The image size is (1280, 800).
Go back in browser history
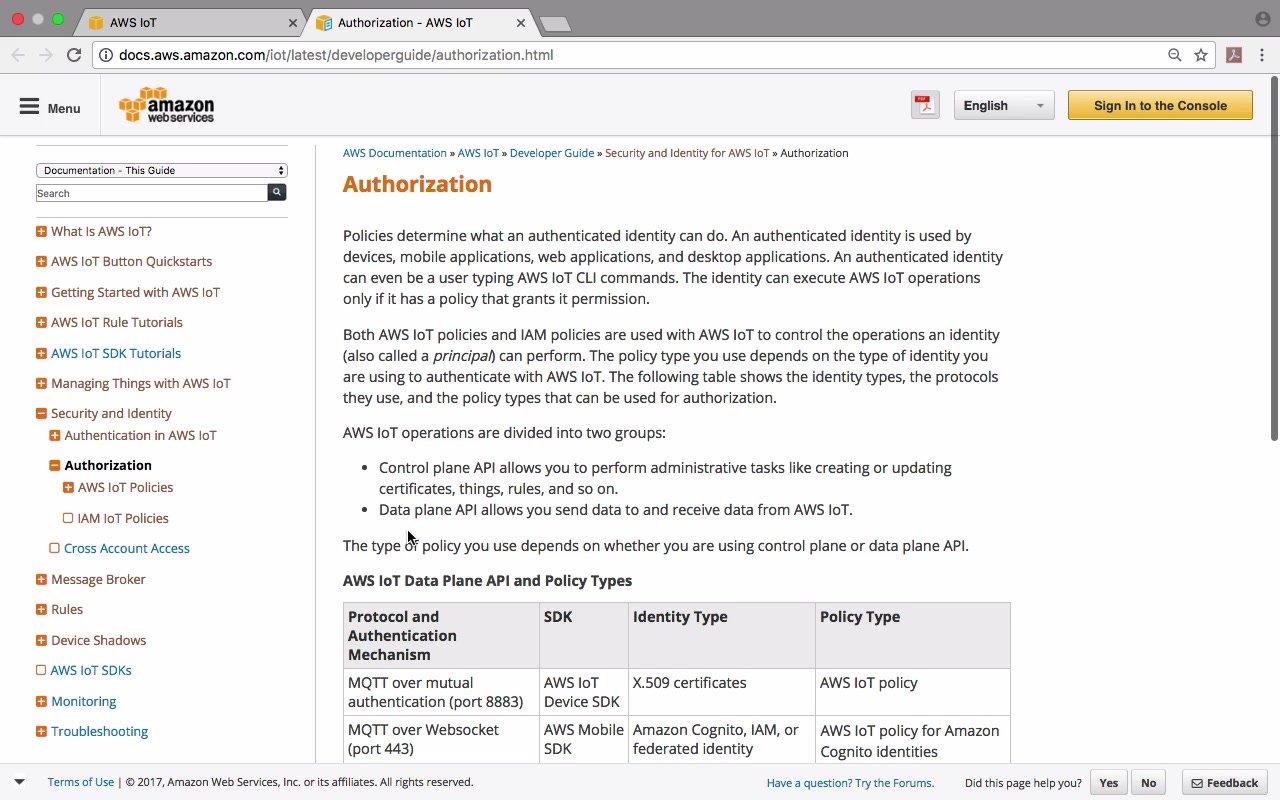(x=18, y=55)
